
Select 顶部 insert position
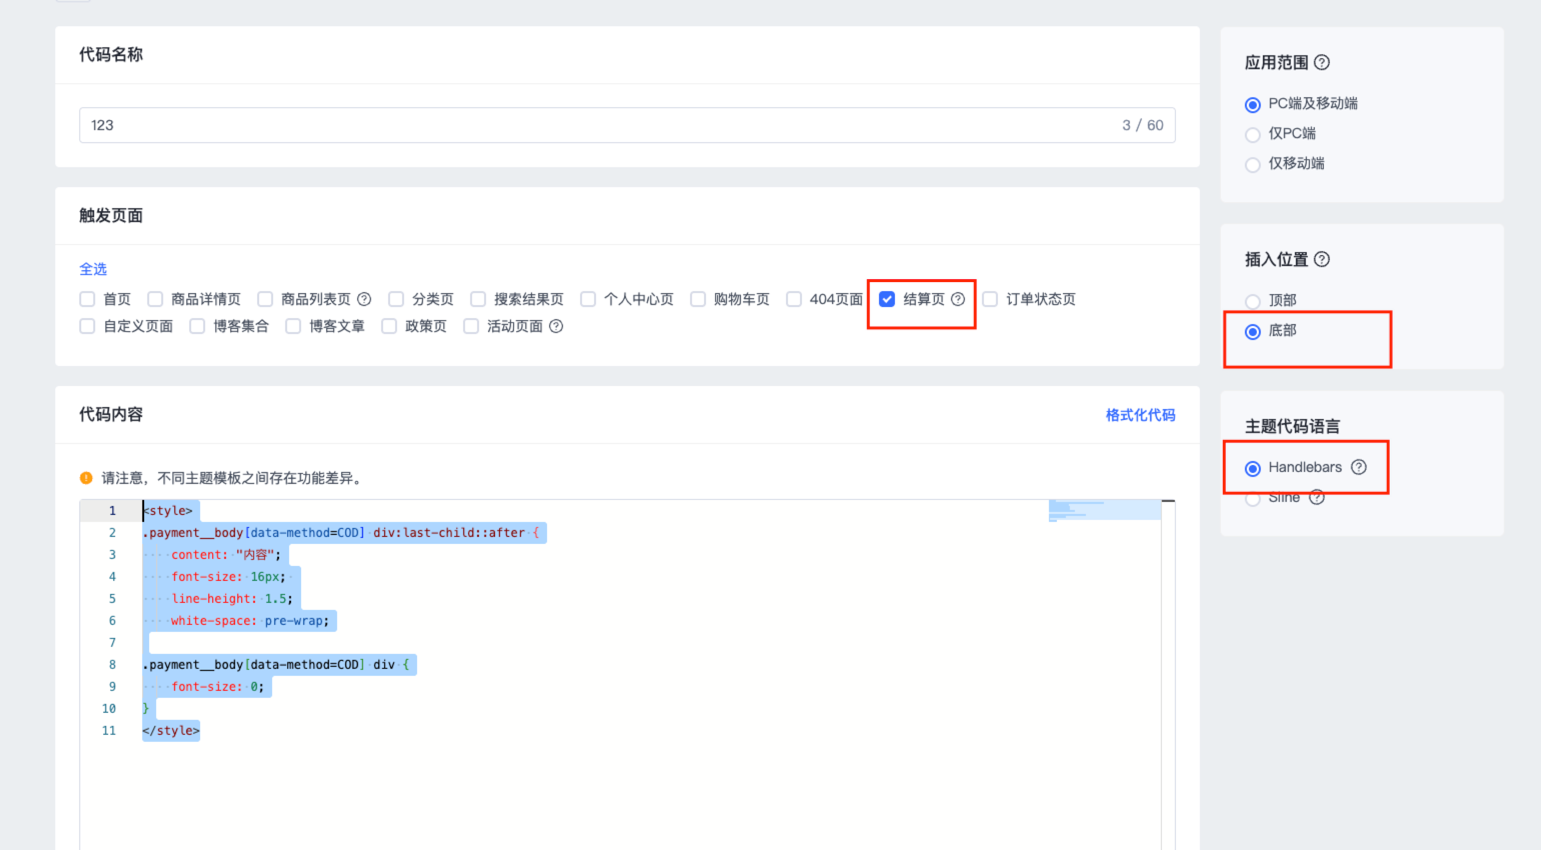point(1253,301)
